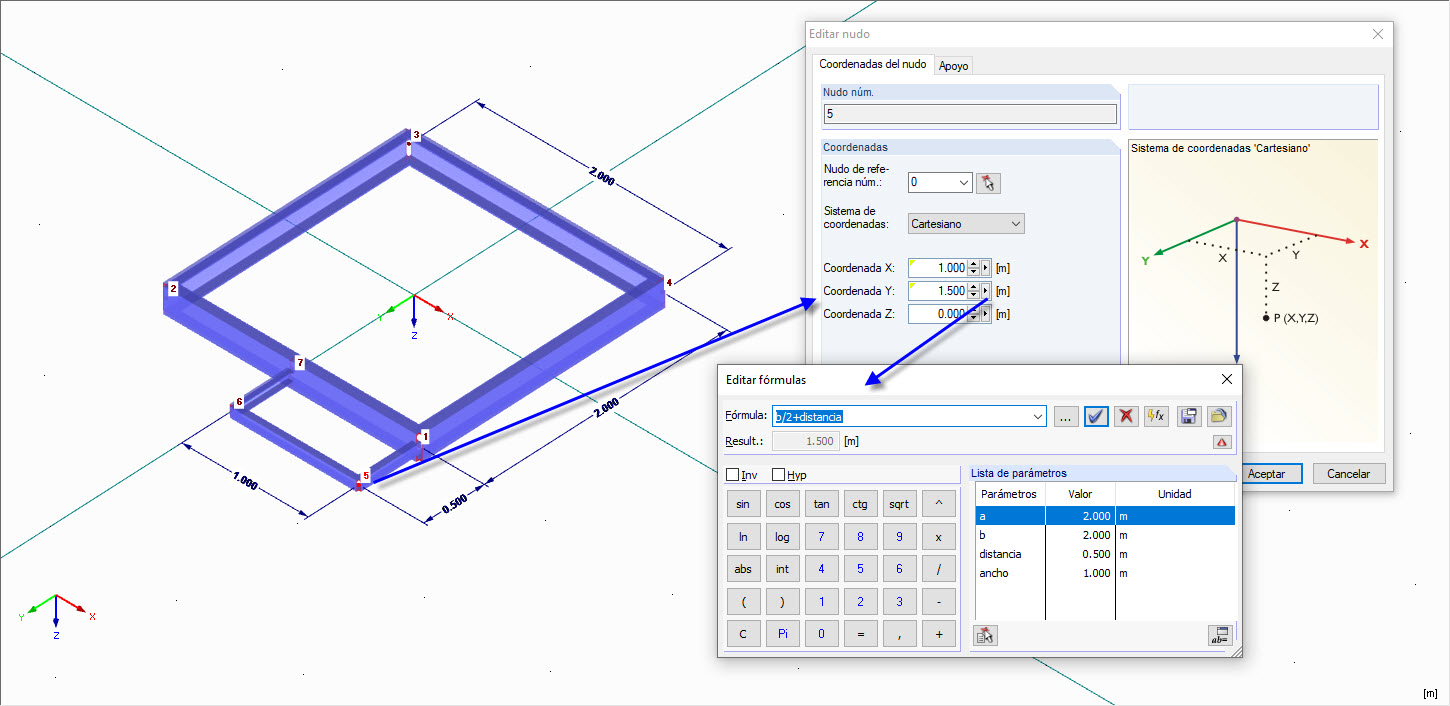The height and width of the screenshot is (706, 1450).
Task: Click the parameter pick icon below the list
Action: click(985, 635)
